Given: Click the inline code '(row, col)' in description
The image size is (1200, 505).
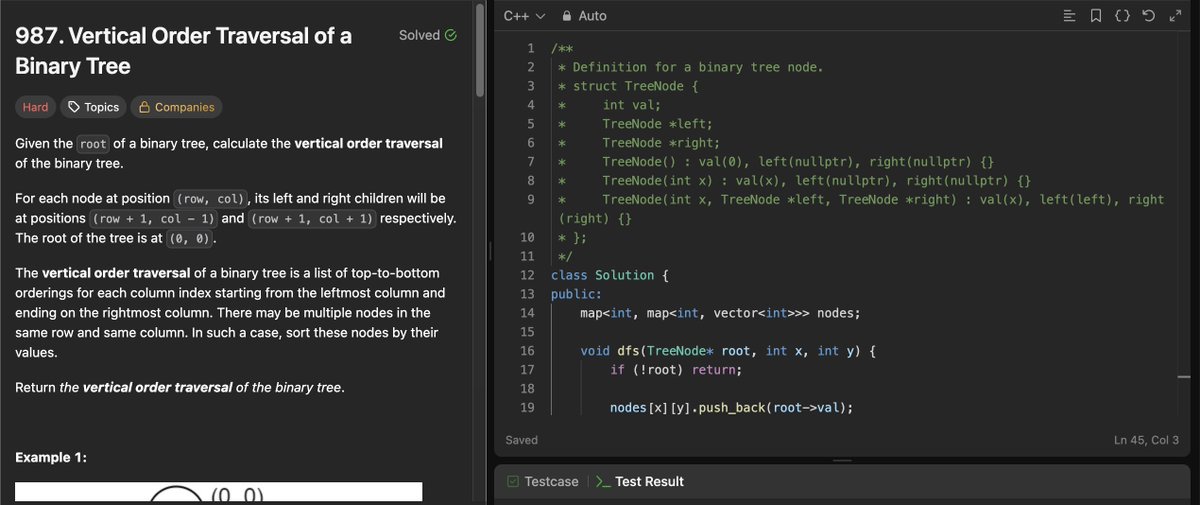Looking at the screenshot, I should coord(211,199).
